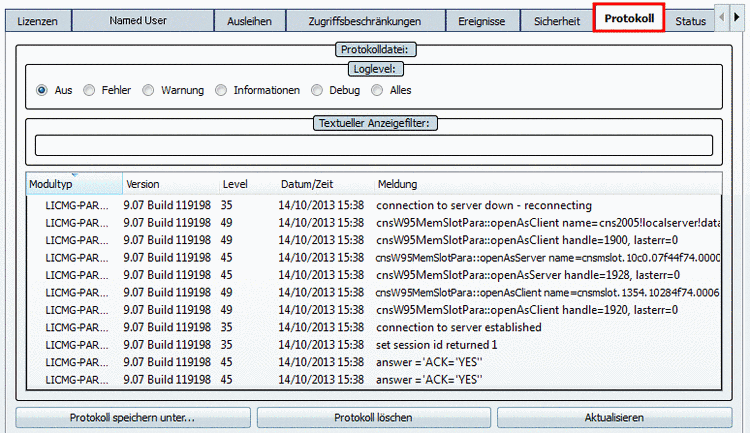Open the Status tab
This screenshot has width=750, height=433.
(690, 21)
